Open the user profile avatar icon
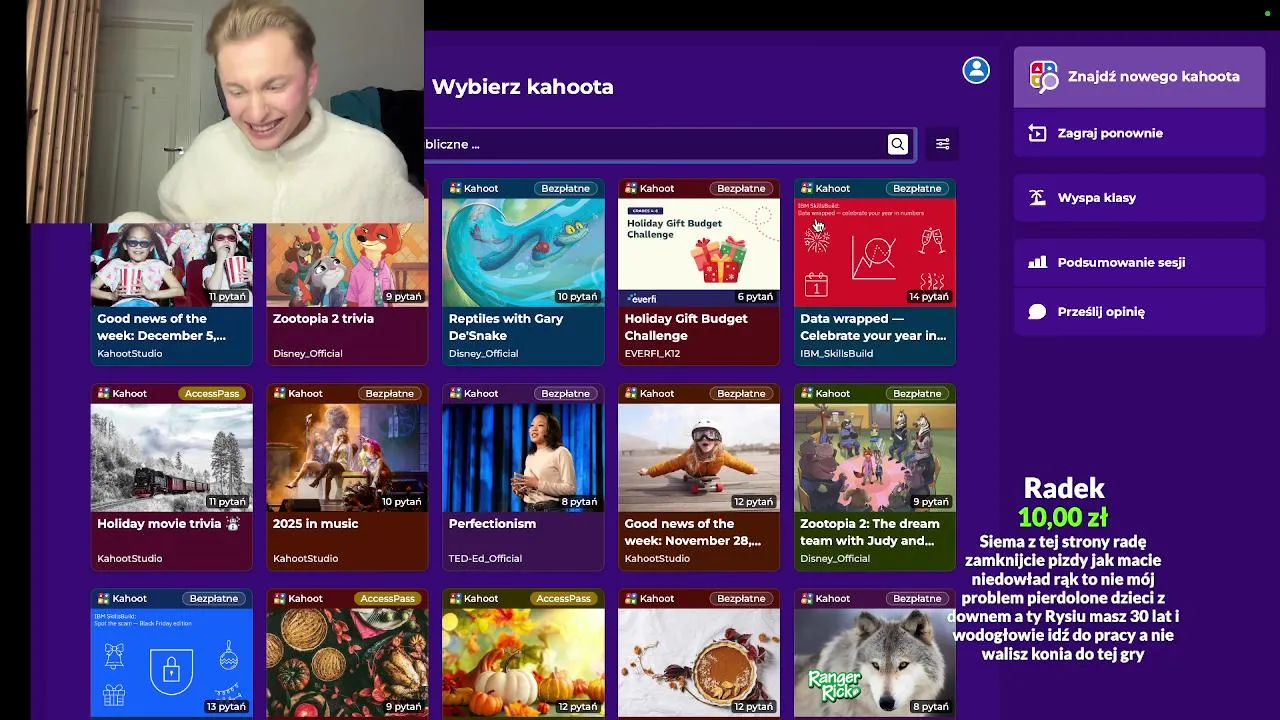1280x720 pixels. 976,70
